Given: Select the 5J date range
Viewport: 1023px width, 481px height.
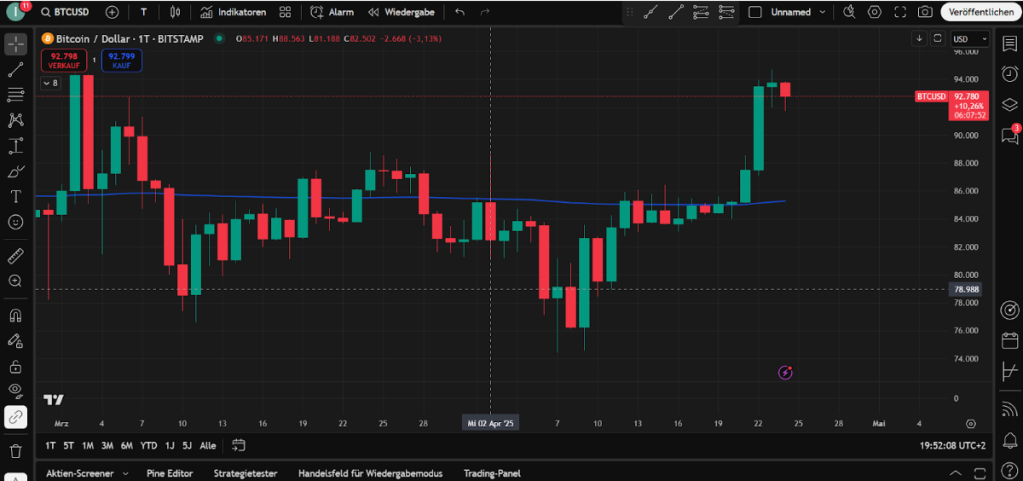Looking at the screenshot, I should (x=187, y=446).
